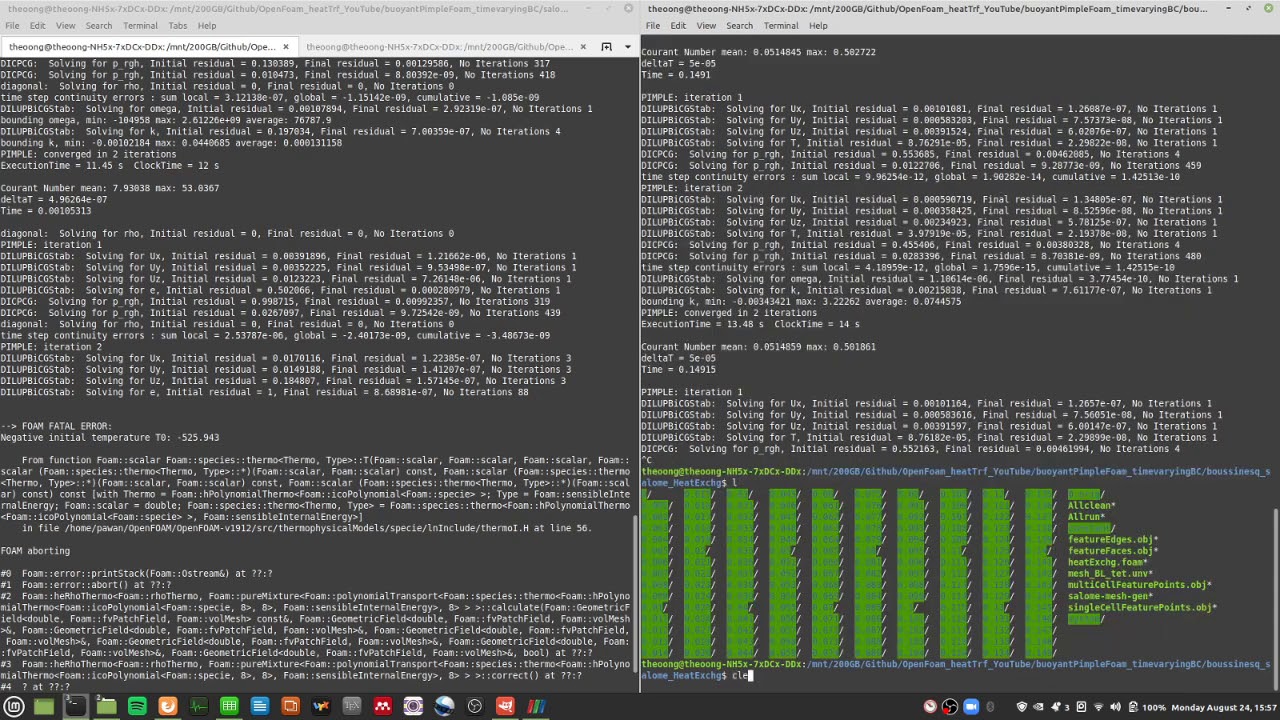Image resolution: width=1280 pixels, height=720 pixels.
Task: Click the Zoom tray icon
Action: point(971,707)
